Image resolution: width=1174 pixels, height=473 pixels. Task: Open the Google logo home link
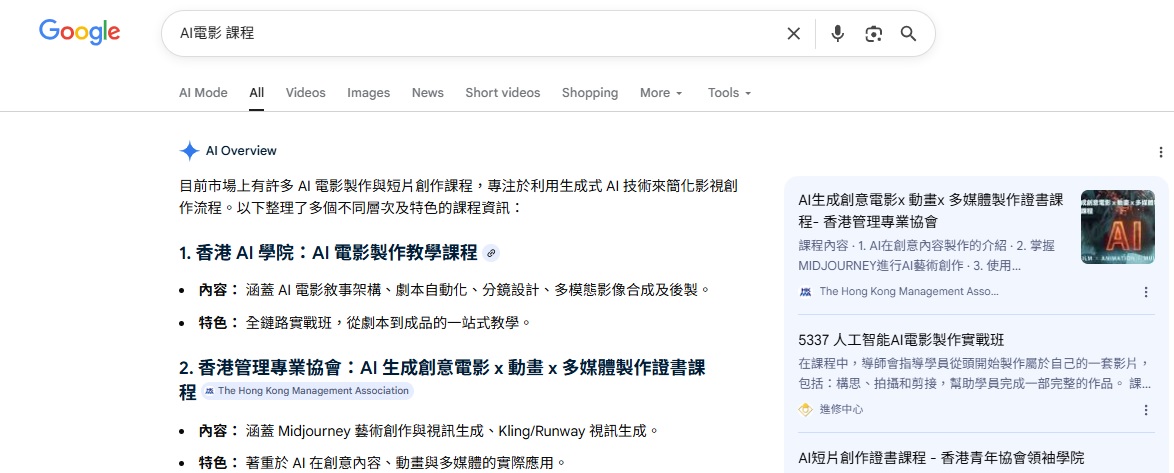79,32
